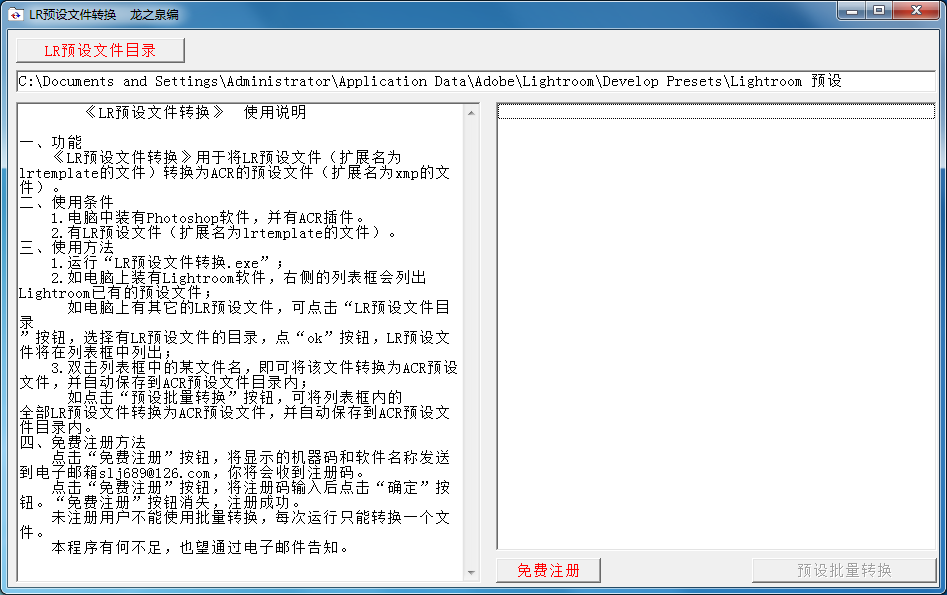The image size is (947, 595).
Task: Click the line 1.运行“LR预设文件转换.exe”
Action: click(x=167, y=263)
